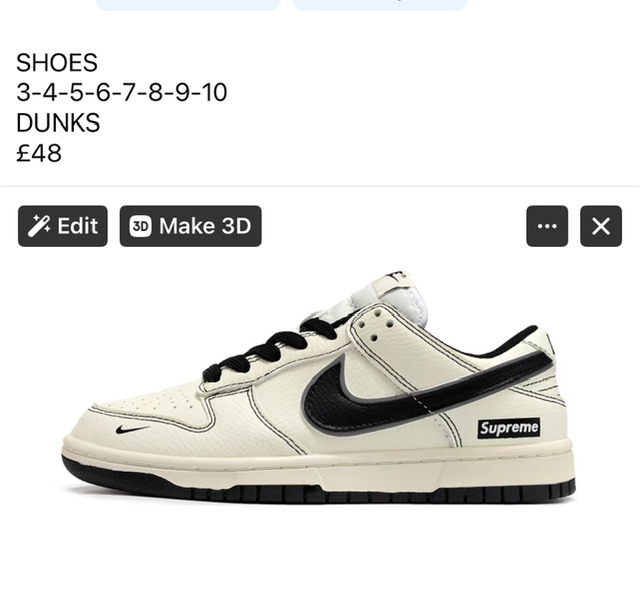The height and width of the screenshot is (614, 640).
Task: Click the small swoosh on the toe box
Action: (132, 429)
